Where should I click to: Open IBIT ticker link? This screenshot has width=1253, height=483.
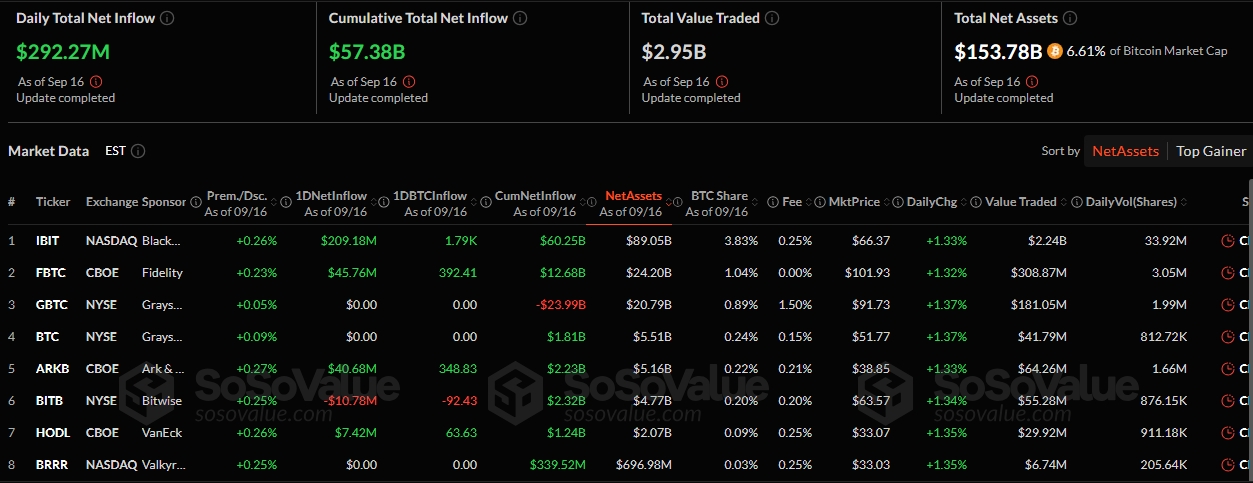[x=47, y=241]
